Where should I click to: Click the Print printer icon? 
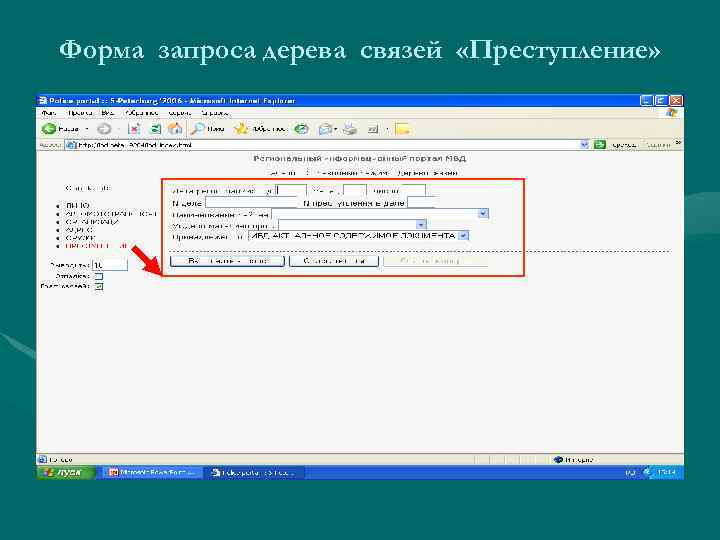click(x=350, y=129)
